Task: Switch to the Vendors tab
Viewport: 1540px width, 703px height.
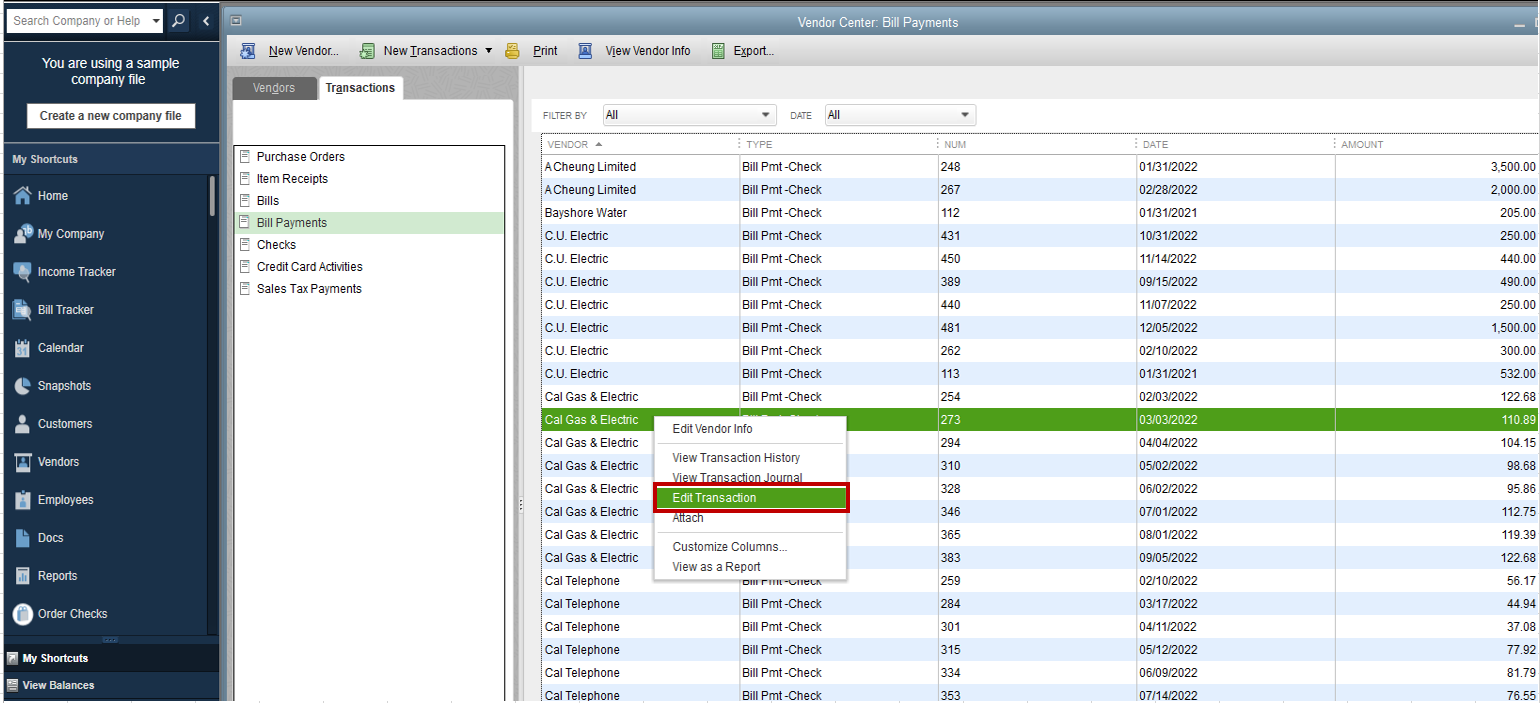Action: tap(274, 88)
